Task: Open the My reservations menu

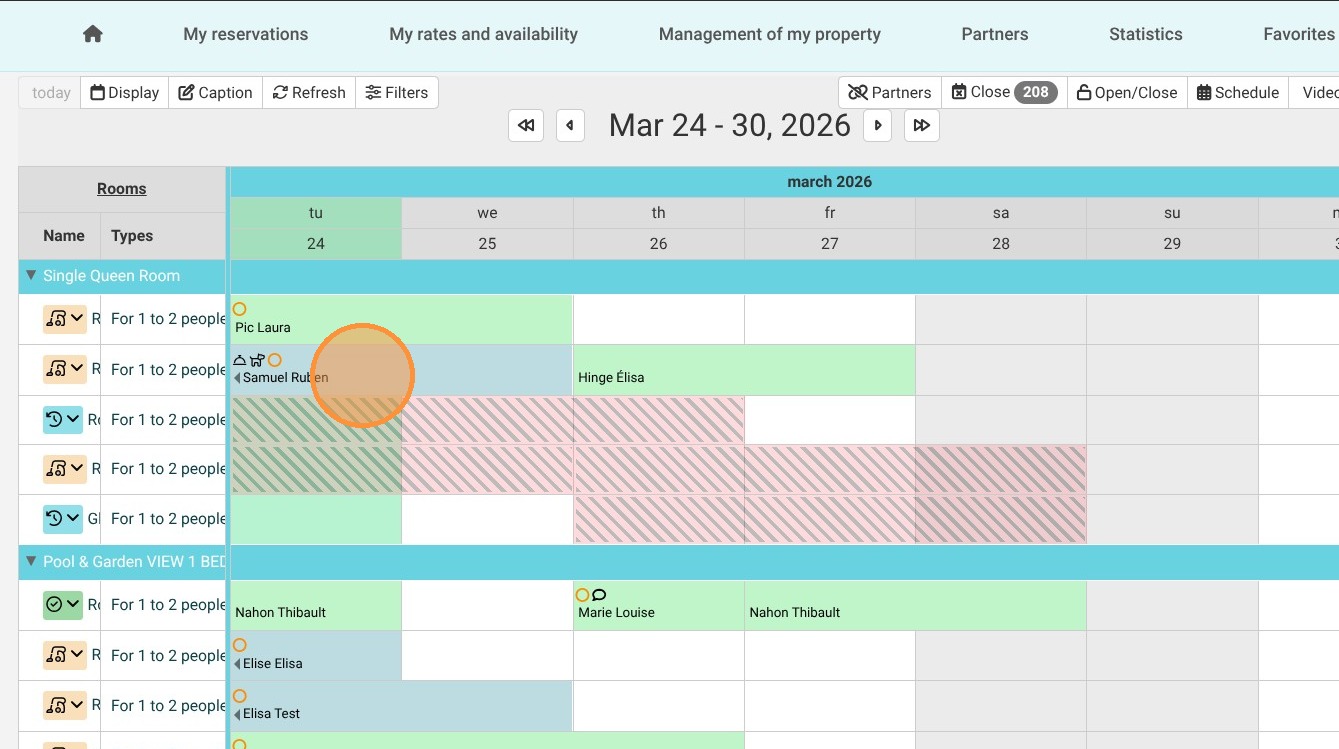Action: click(x=245, y=34)
